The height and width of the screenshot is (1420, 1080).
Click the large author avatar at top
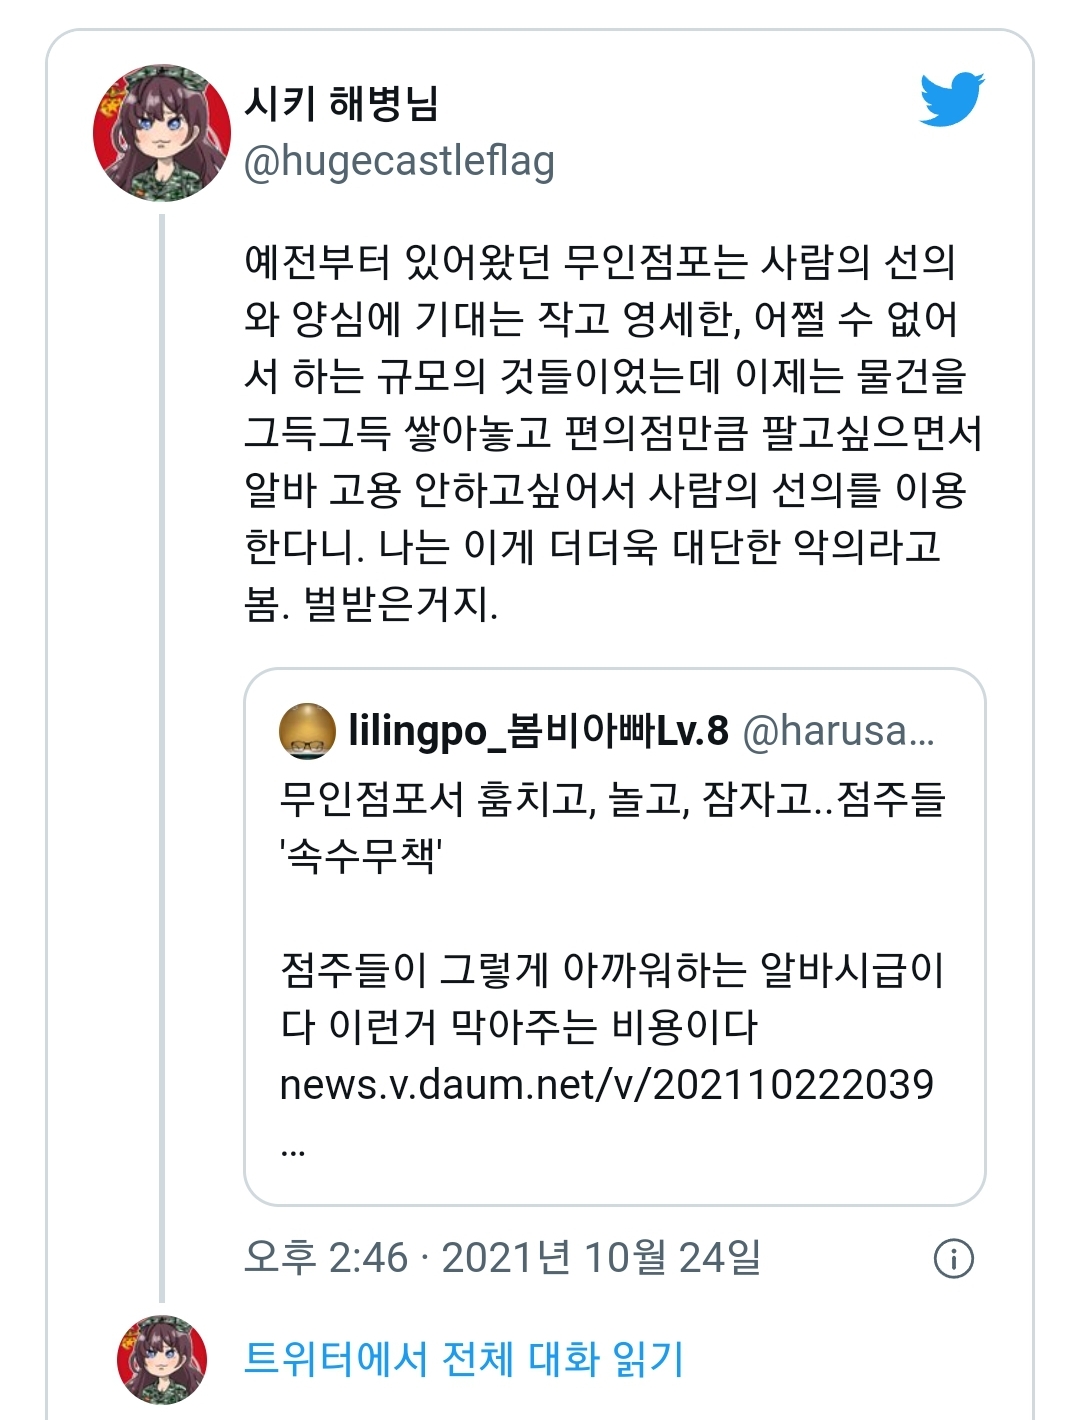[x=162, y=133]
